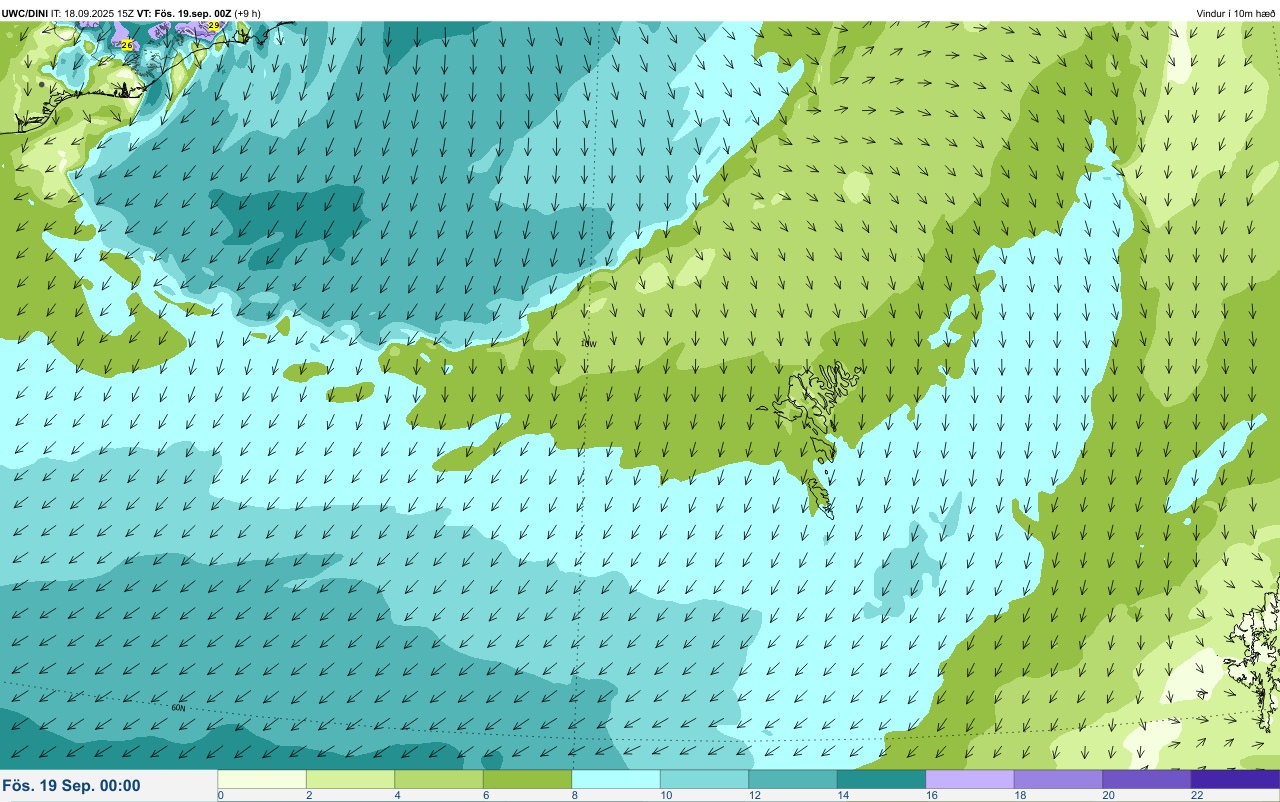1280x802 pixels.
Task: Click legend scale number '14'
Action: click(x=842, y=796)
